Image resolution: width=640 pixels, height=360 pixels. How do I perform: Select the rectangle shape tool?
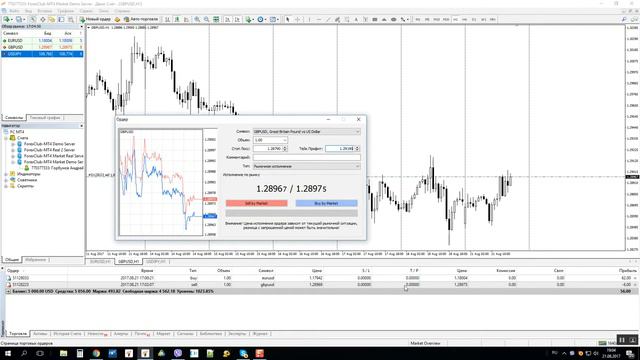tap(375, 19)
